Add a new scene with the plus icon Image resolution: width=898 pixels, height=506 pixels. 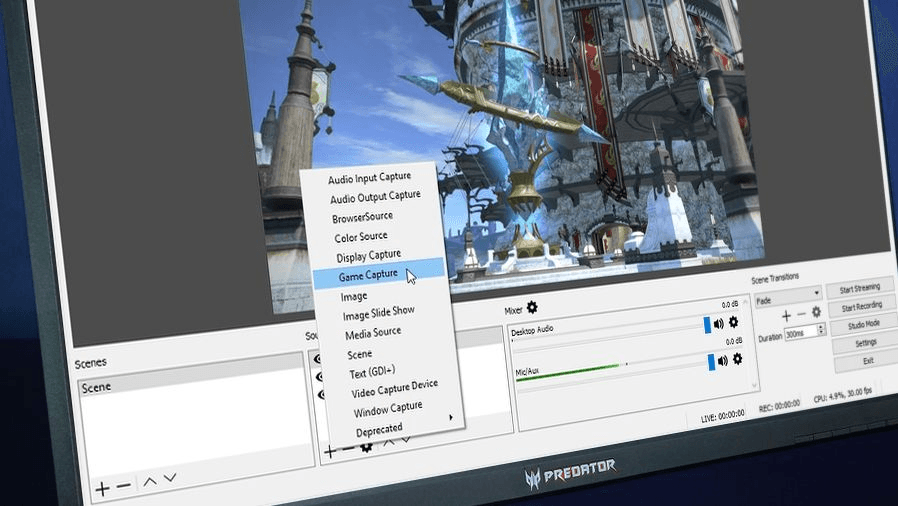[x=103, y=488]
